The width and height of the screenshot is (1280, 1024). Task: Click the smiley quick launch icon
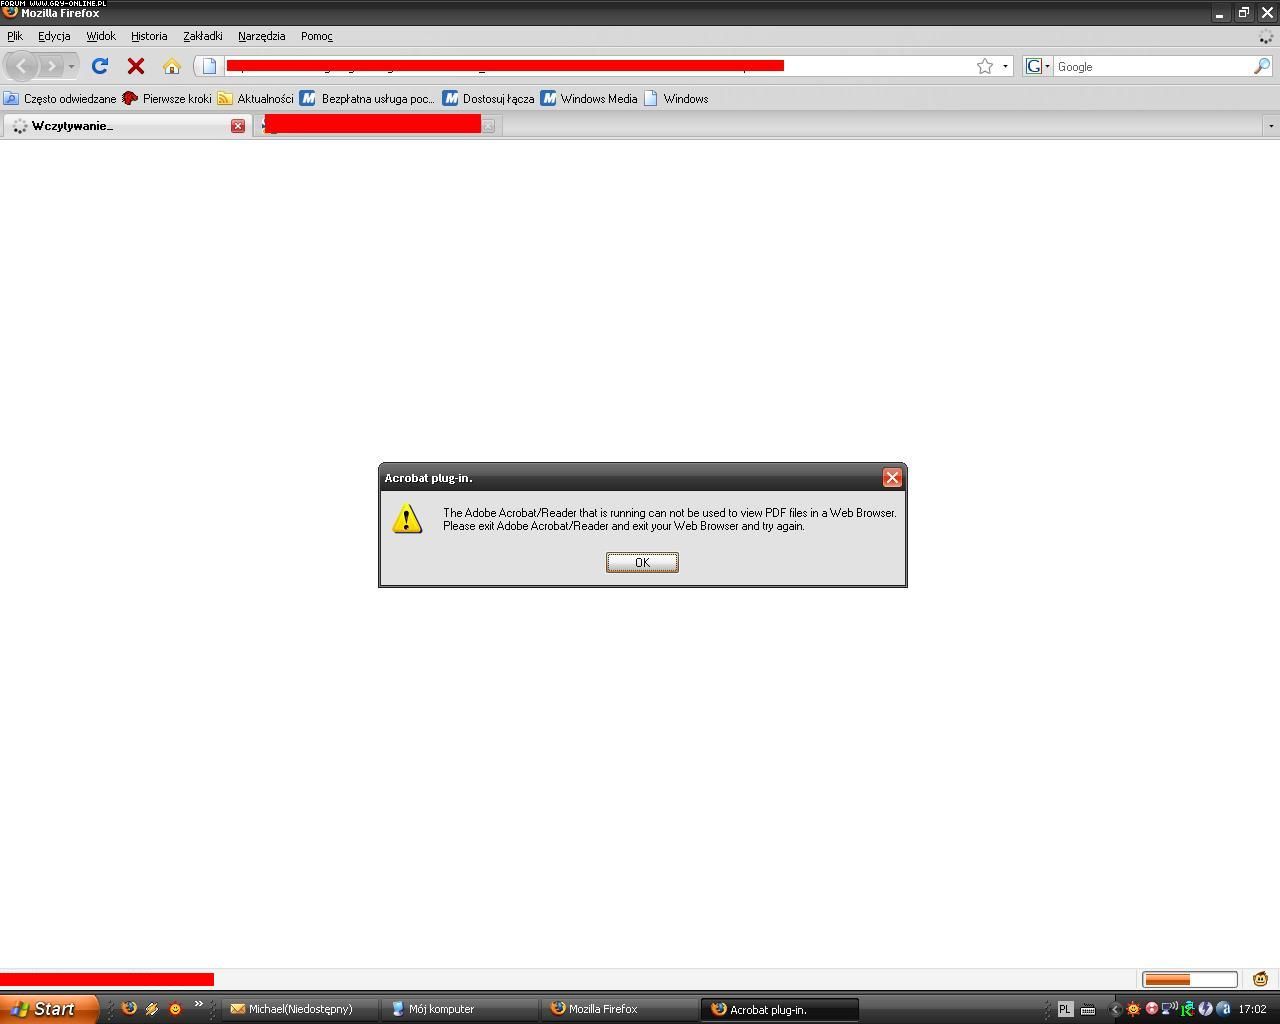point(175,1009)
